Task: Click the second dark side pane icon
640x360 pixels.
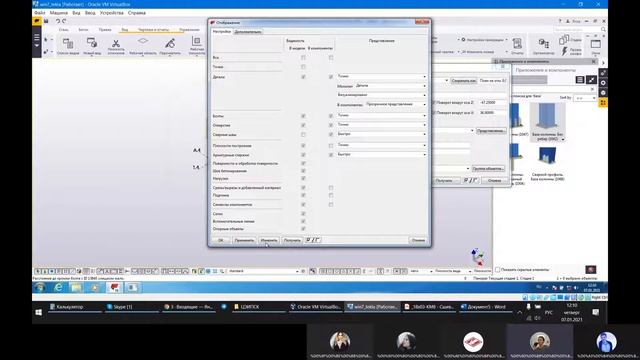Action: pyautogui.click(x=603, y=83)
